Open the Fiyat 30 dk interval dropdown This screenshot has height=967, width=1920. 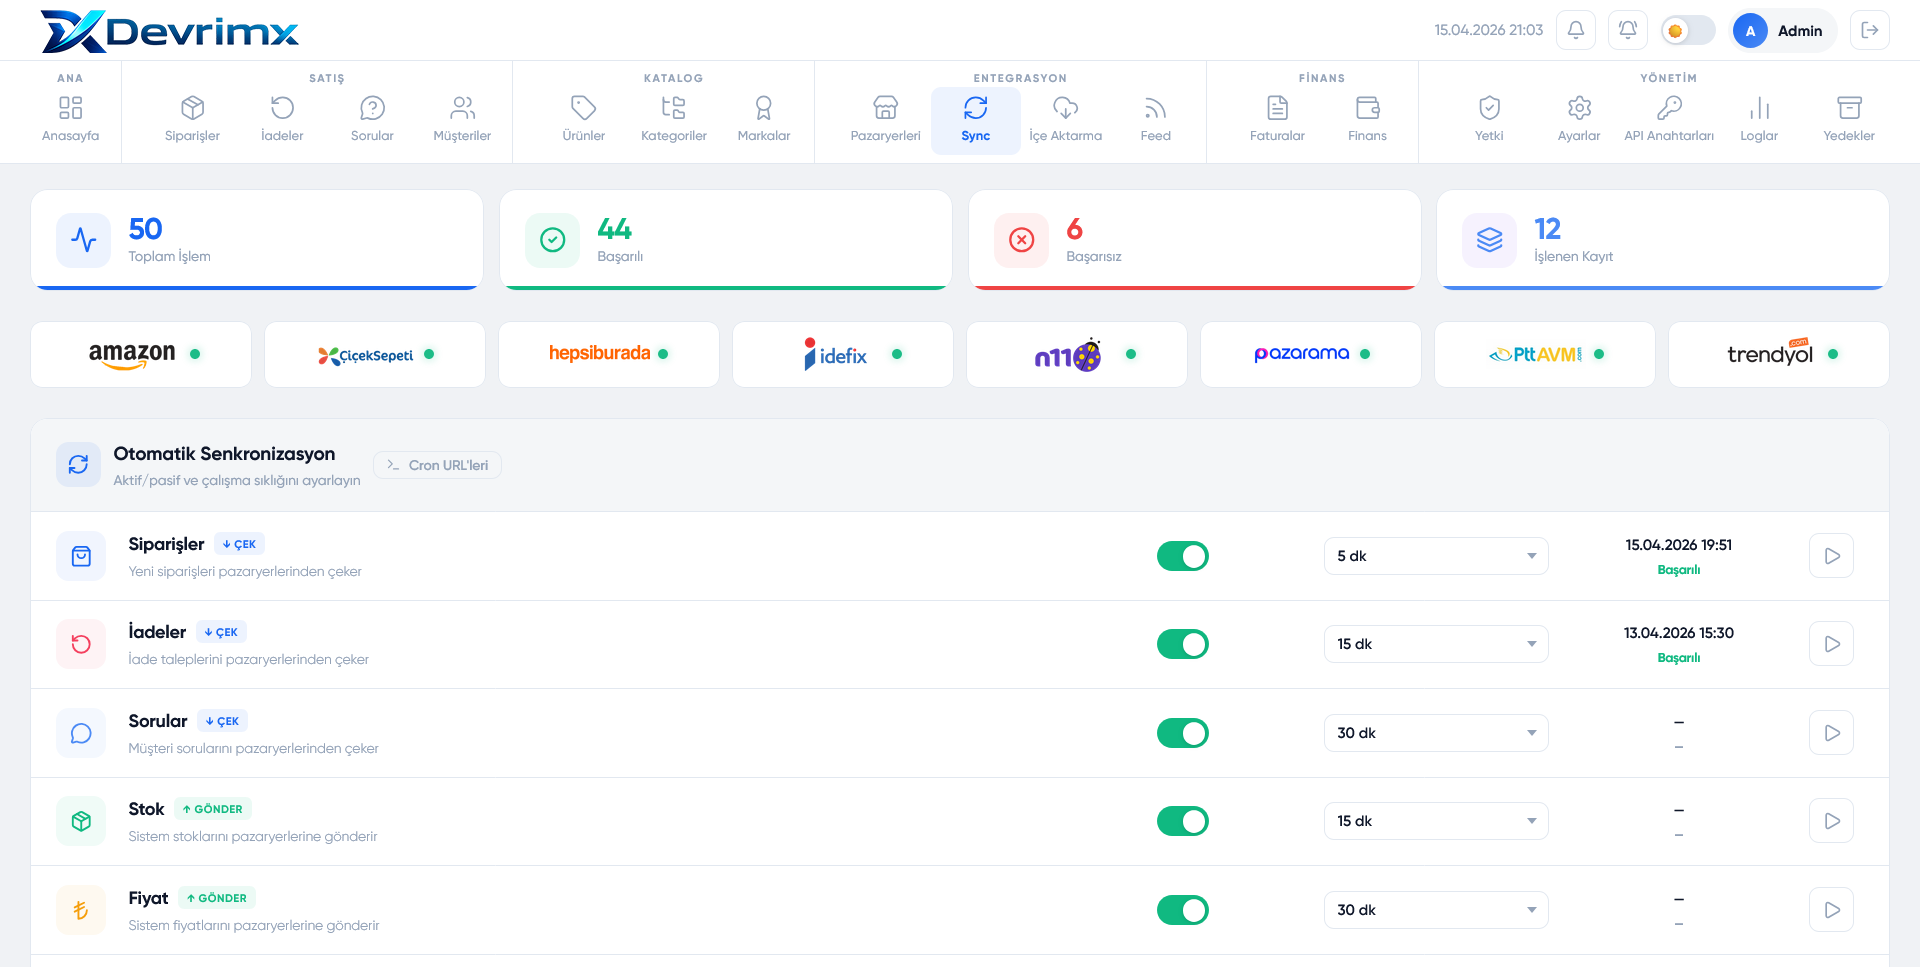click(1436, 910)
